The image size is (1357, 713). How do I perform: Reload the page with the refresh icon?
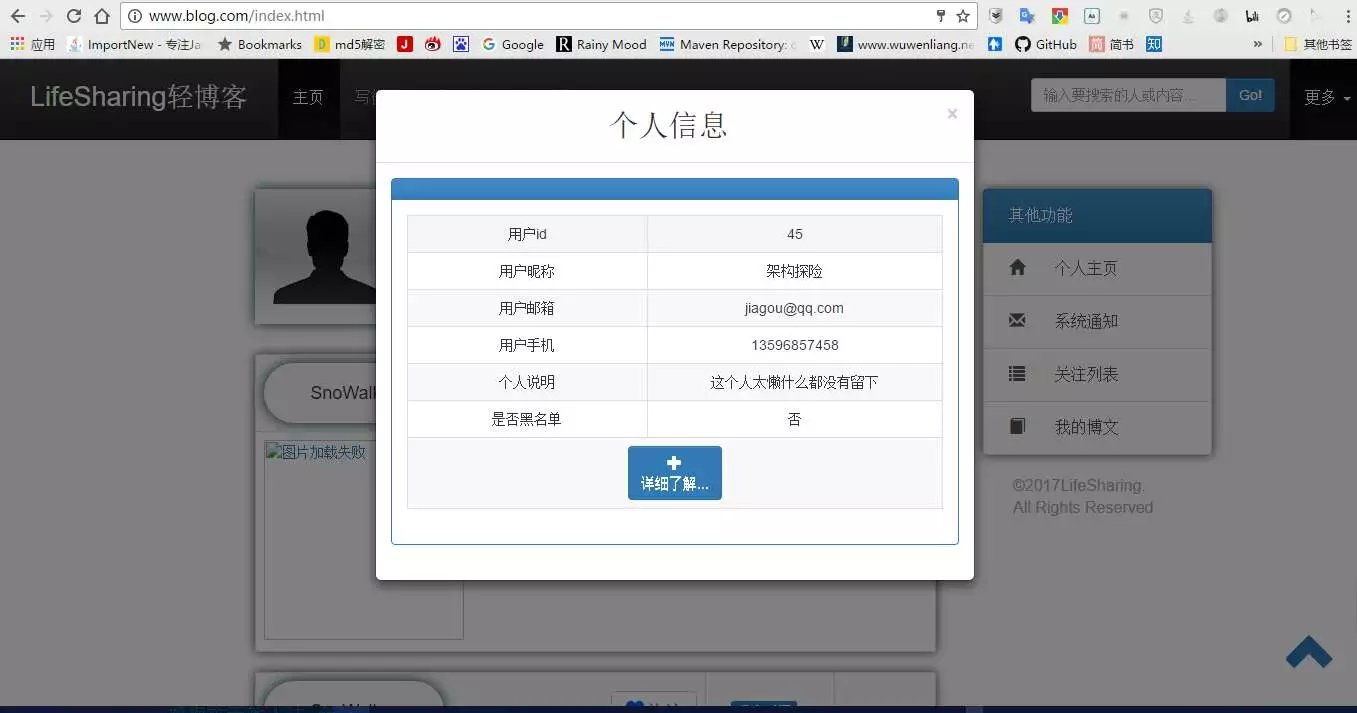click(x=73, y=16)
